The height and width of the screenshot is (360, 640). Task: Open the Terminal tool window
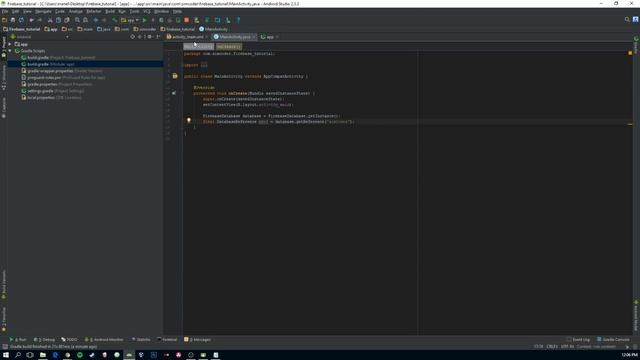coord(167,340)
